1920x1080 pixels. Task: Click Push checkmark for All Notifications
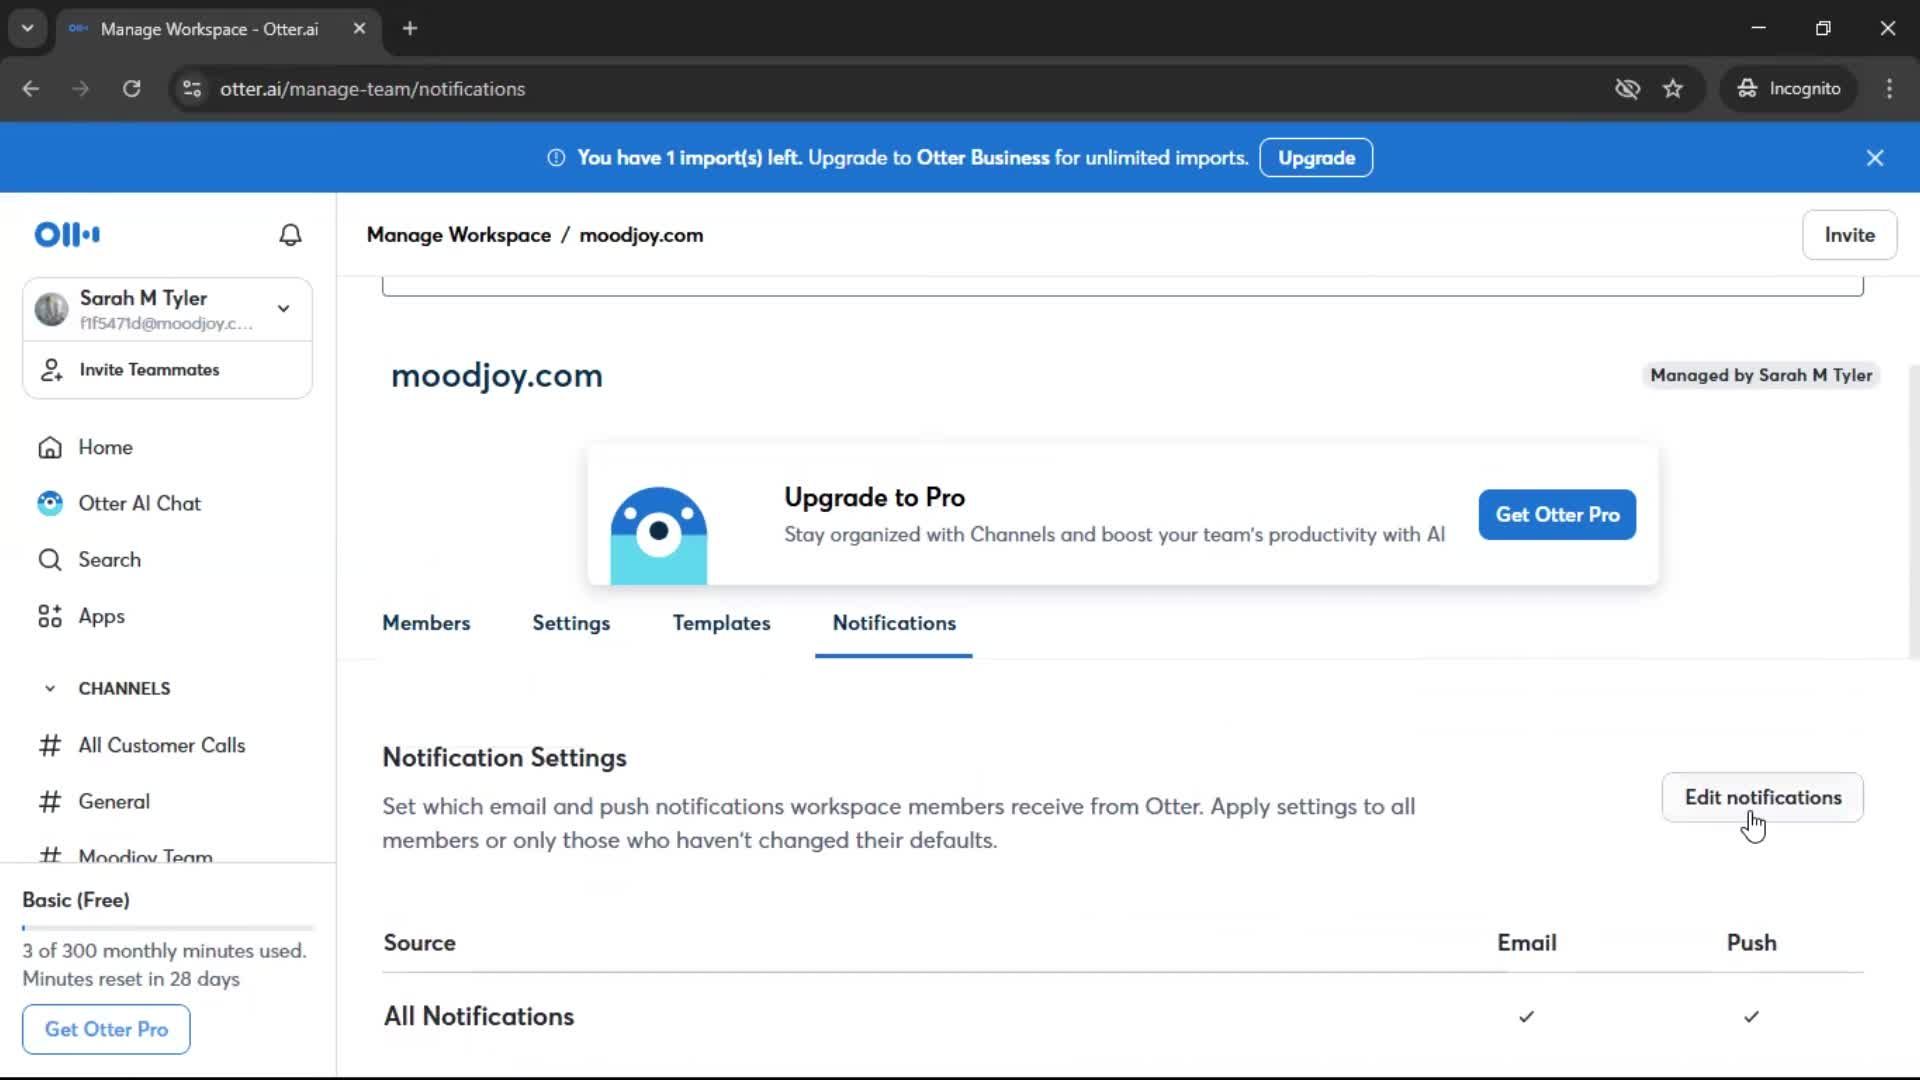pyautogui.click(x=1751, y=1017)
